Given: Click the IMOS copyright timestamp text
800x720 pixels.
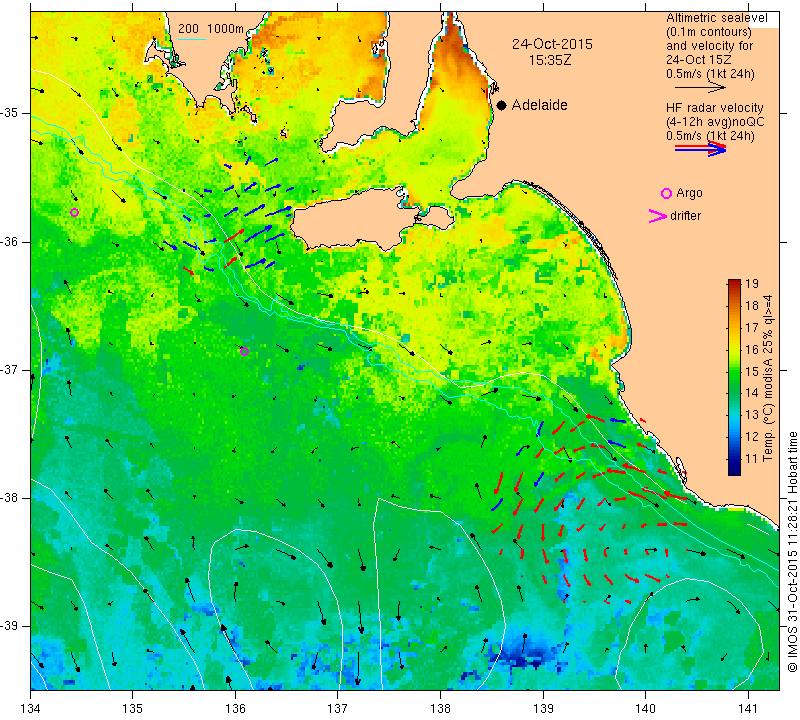Looking at the screenshot, I should tap(792, 551).
